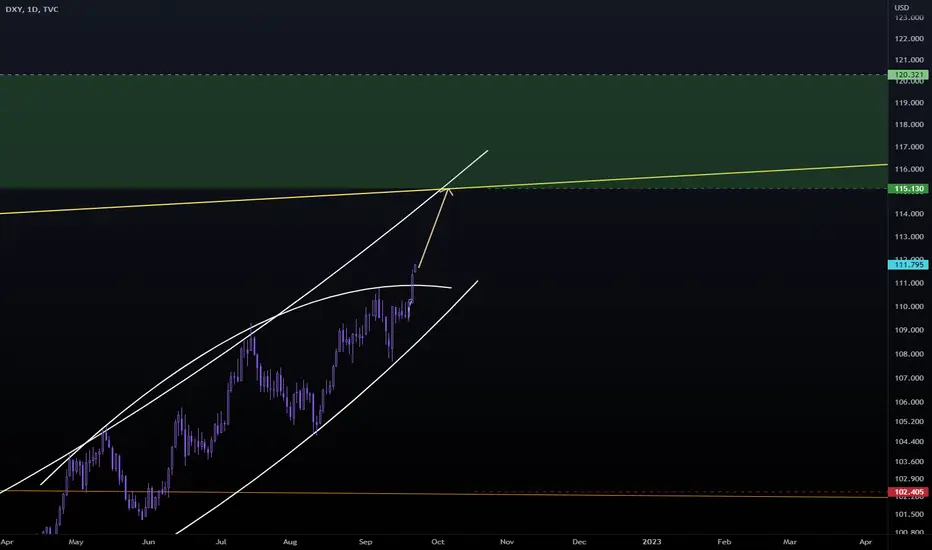The height and width of the screenshot is (550, 932).
Task: Click the Mar label on time axis
Action: coord(789,542)
